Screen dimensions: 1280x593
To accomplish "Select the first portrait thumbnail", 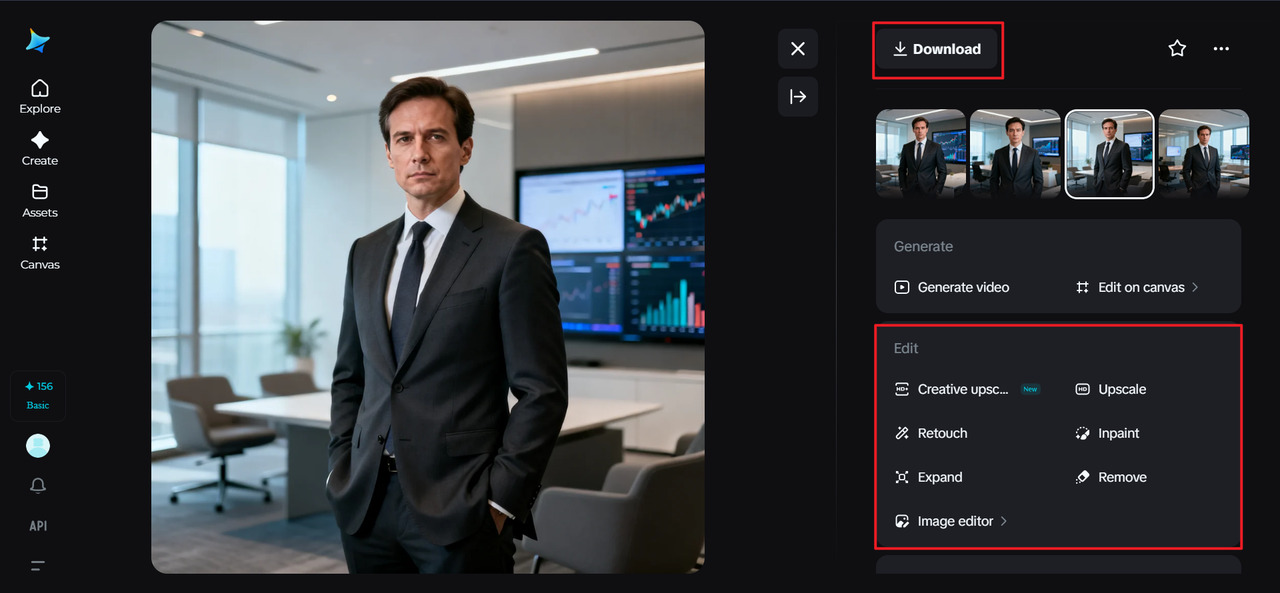I will click(x=921, y=154).
